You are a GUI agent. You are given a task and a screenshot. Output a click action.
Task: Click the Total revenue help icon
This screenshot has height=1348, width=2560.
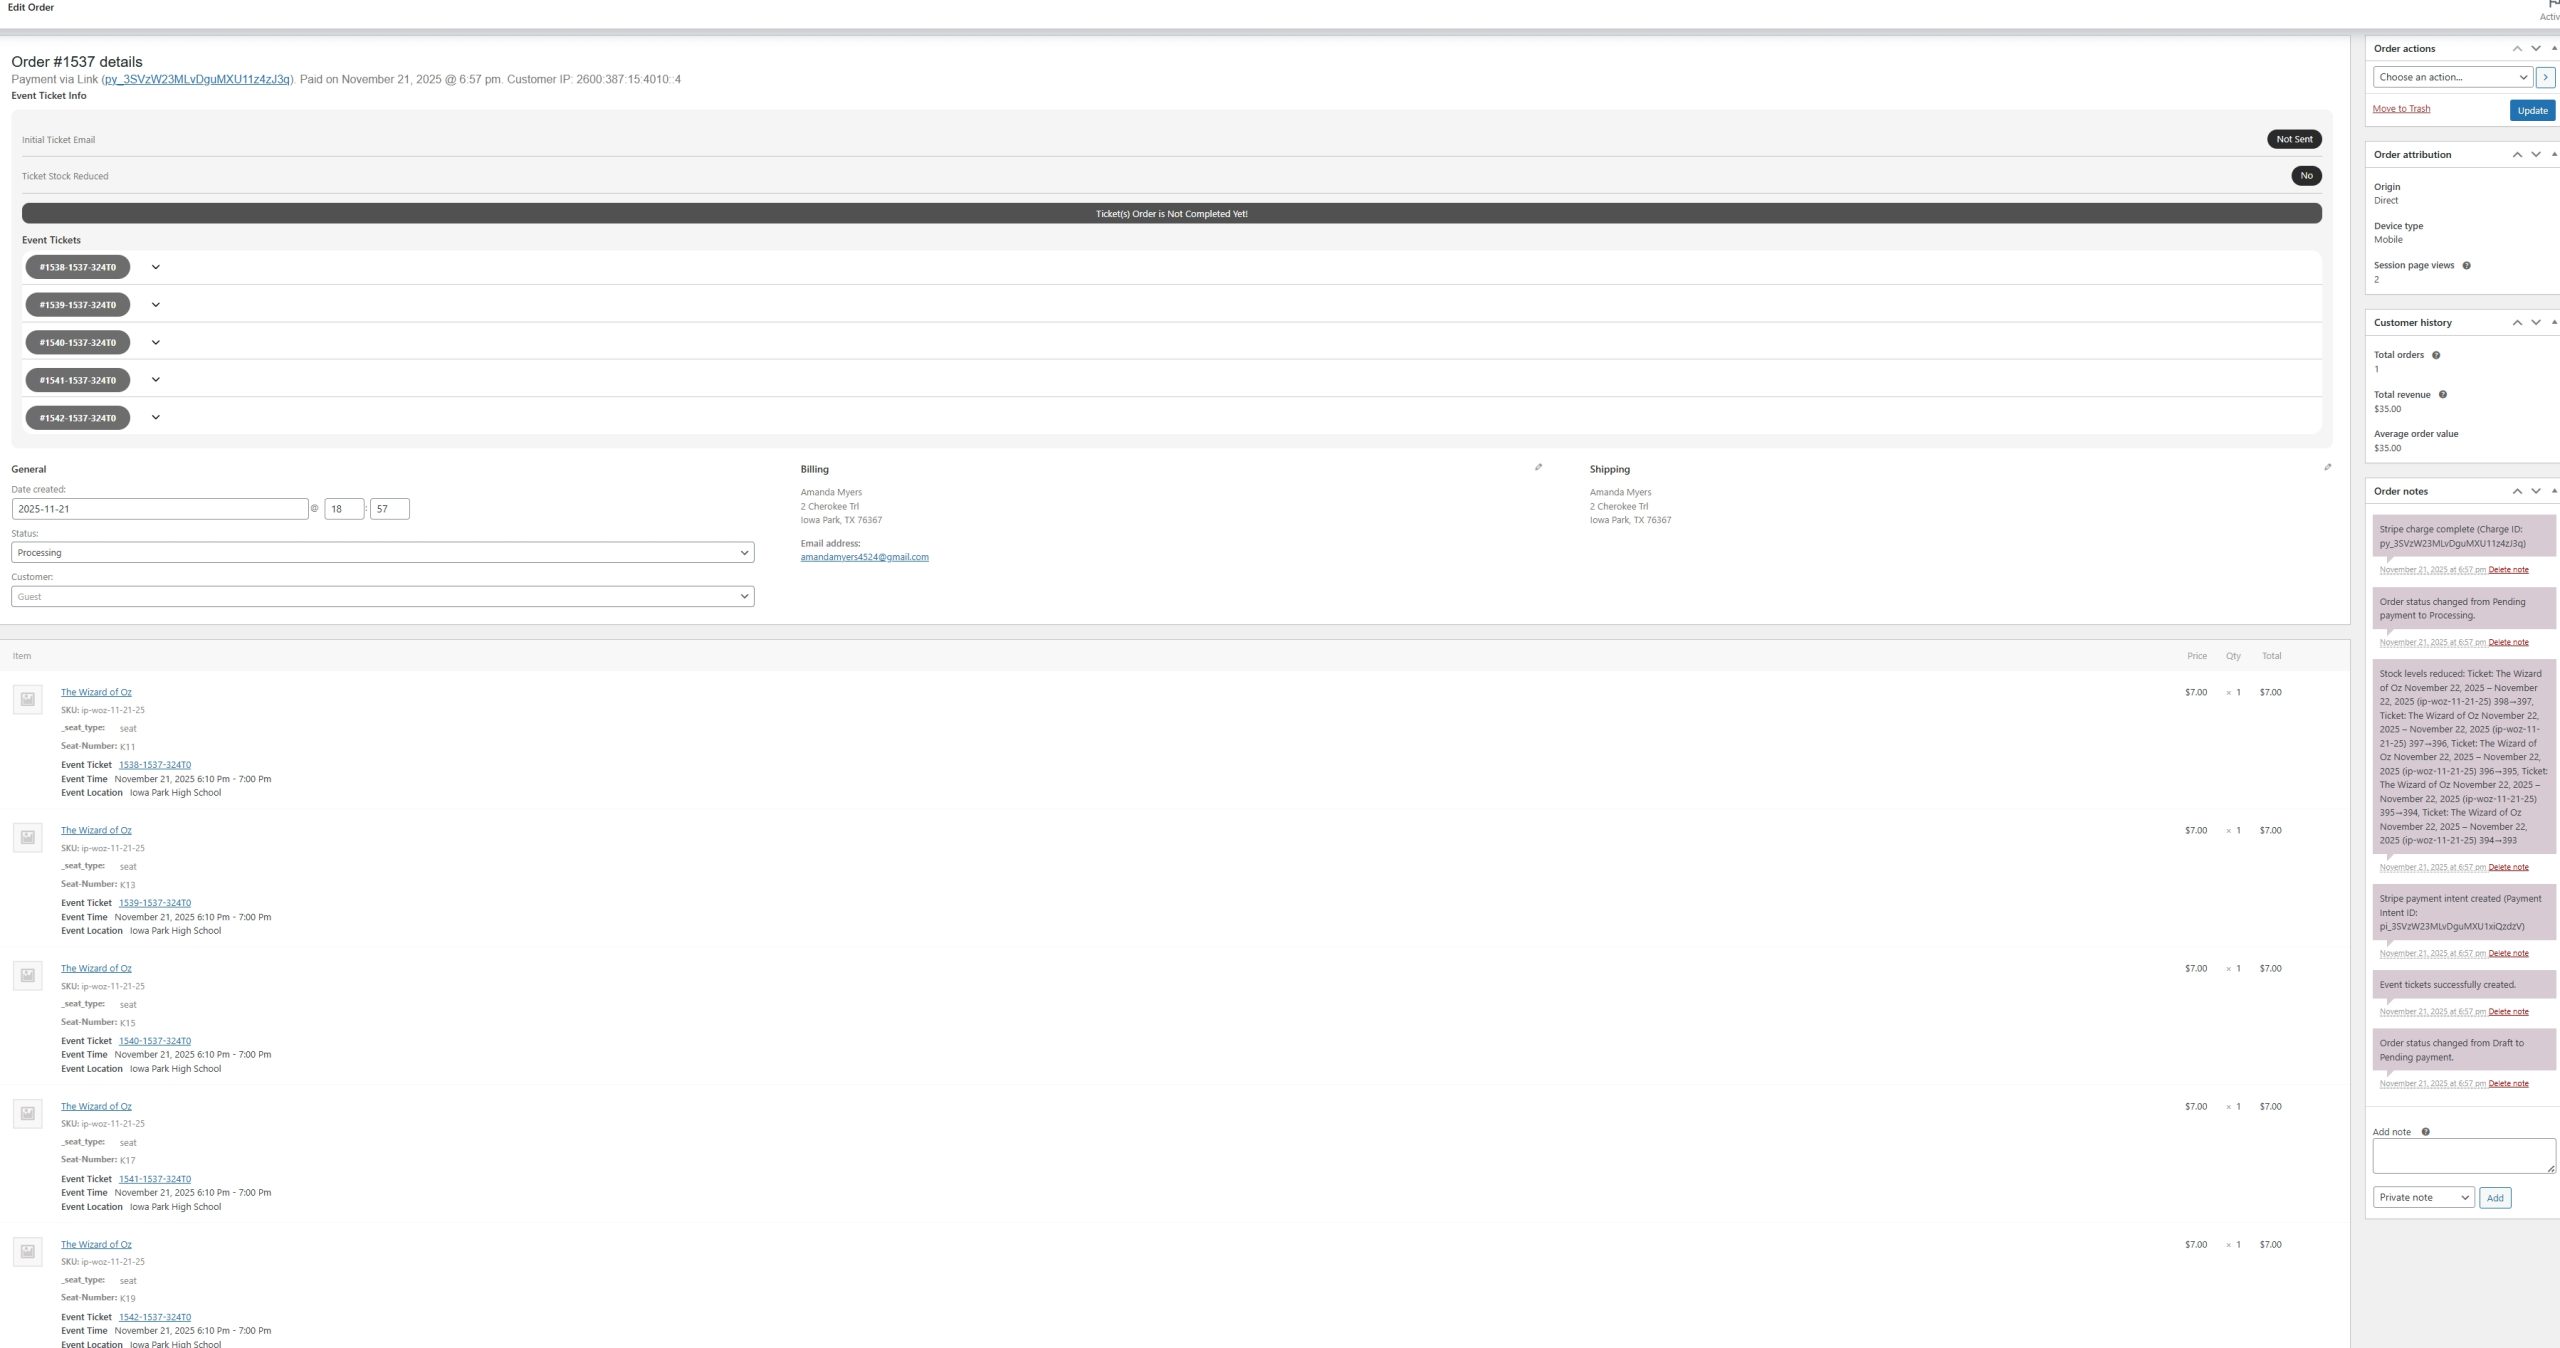[2443, 395]
